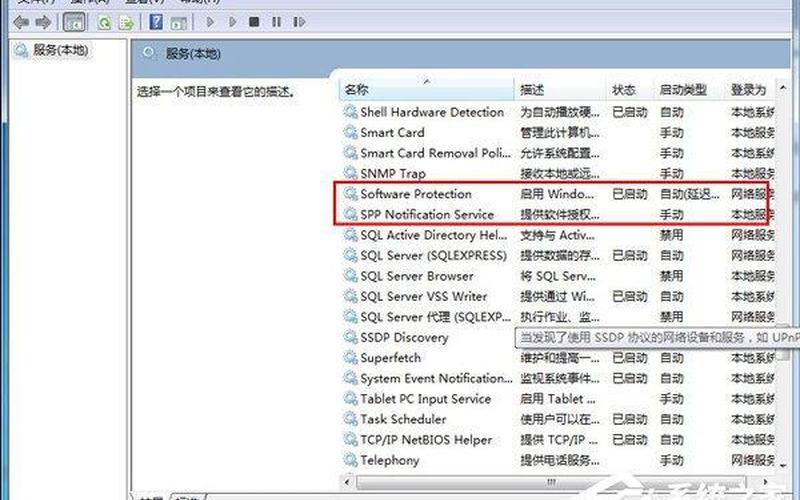Image resolution: width=800 pixels, height=500 pixels.
Task: Click the Back arrow in the toolbar
Action: (x=21, y=22)
